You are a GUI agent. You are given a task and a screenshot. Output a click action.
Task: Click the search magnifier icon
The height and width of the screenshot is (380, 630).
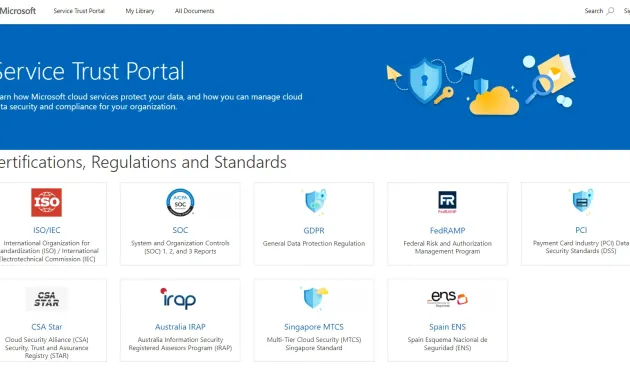tap(610, 11)
